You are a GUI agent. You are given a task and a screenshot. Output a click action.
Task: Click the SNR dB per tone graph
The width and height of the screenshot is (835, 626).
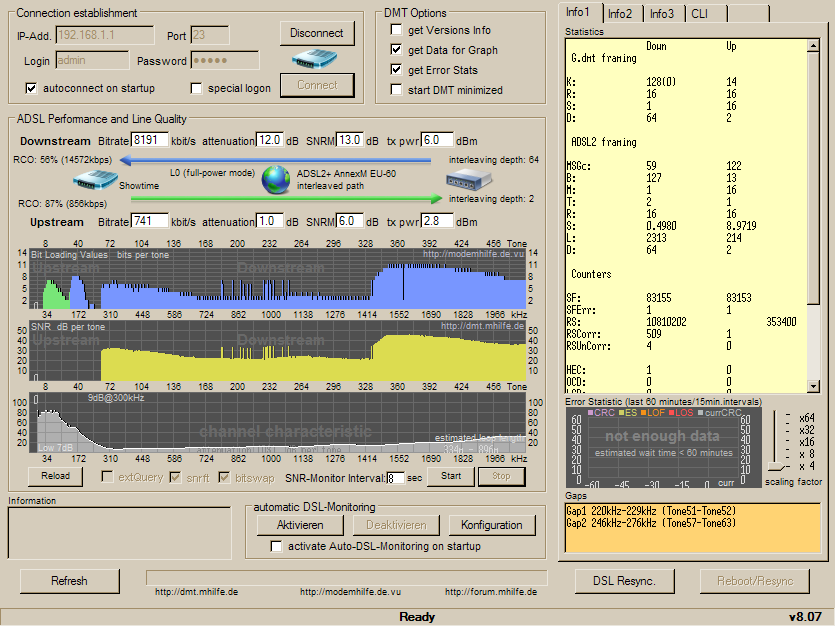(277, 351)
